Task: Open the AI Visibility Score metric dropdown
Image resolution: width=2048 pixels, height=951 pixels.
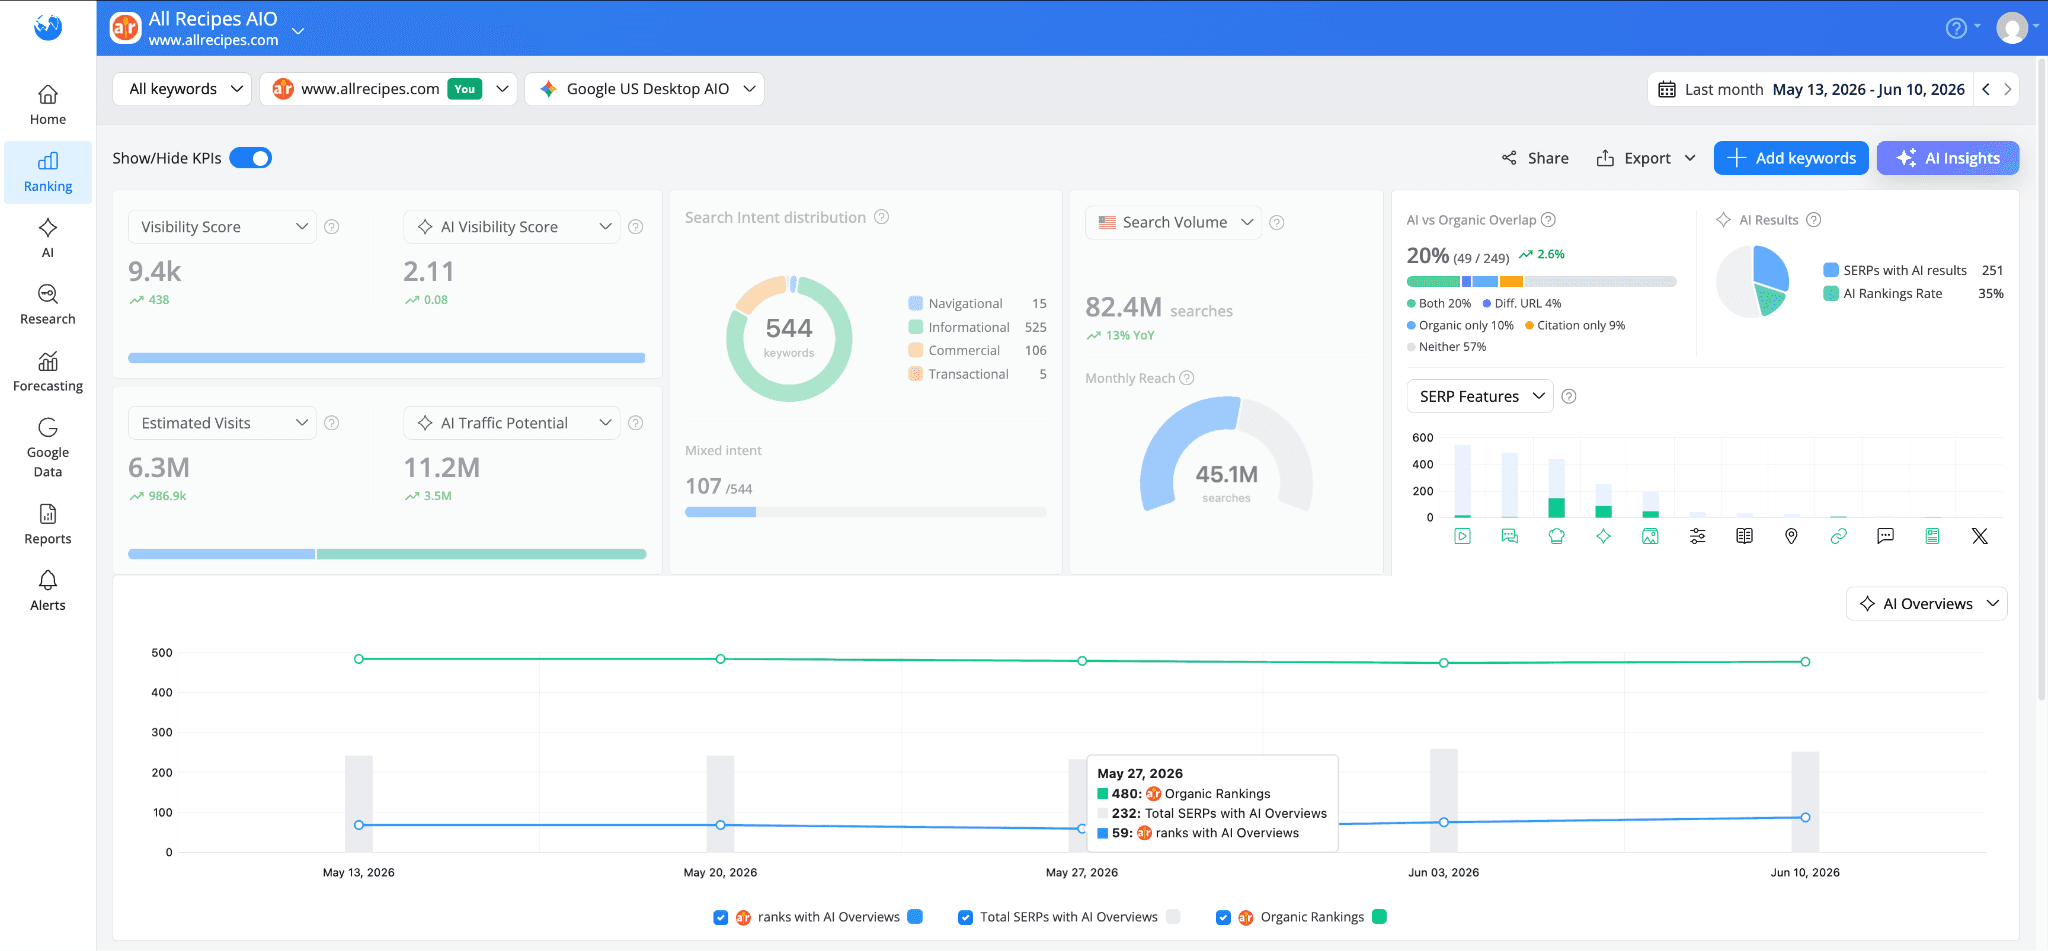Action: (512, 227)
